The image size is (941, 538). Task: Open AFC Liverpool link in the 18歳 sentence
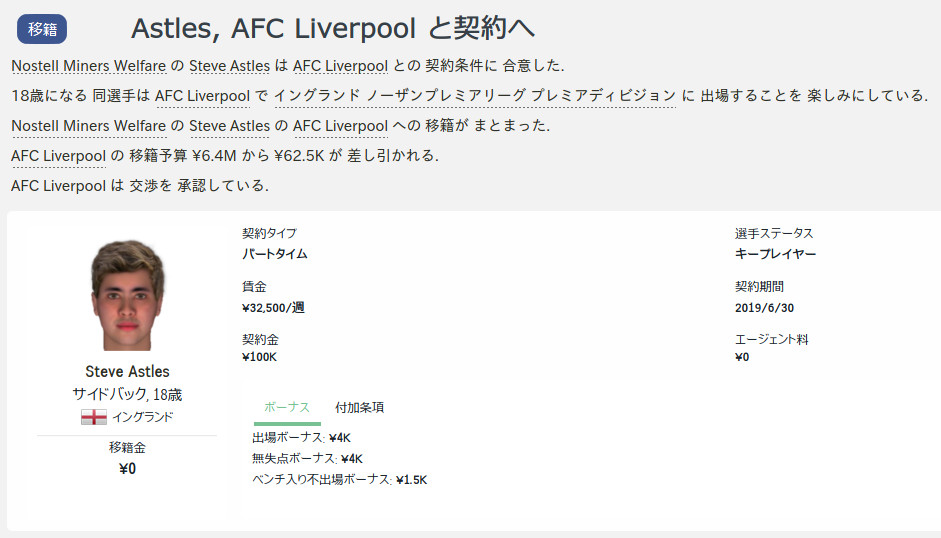[202, 95]
